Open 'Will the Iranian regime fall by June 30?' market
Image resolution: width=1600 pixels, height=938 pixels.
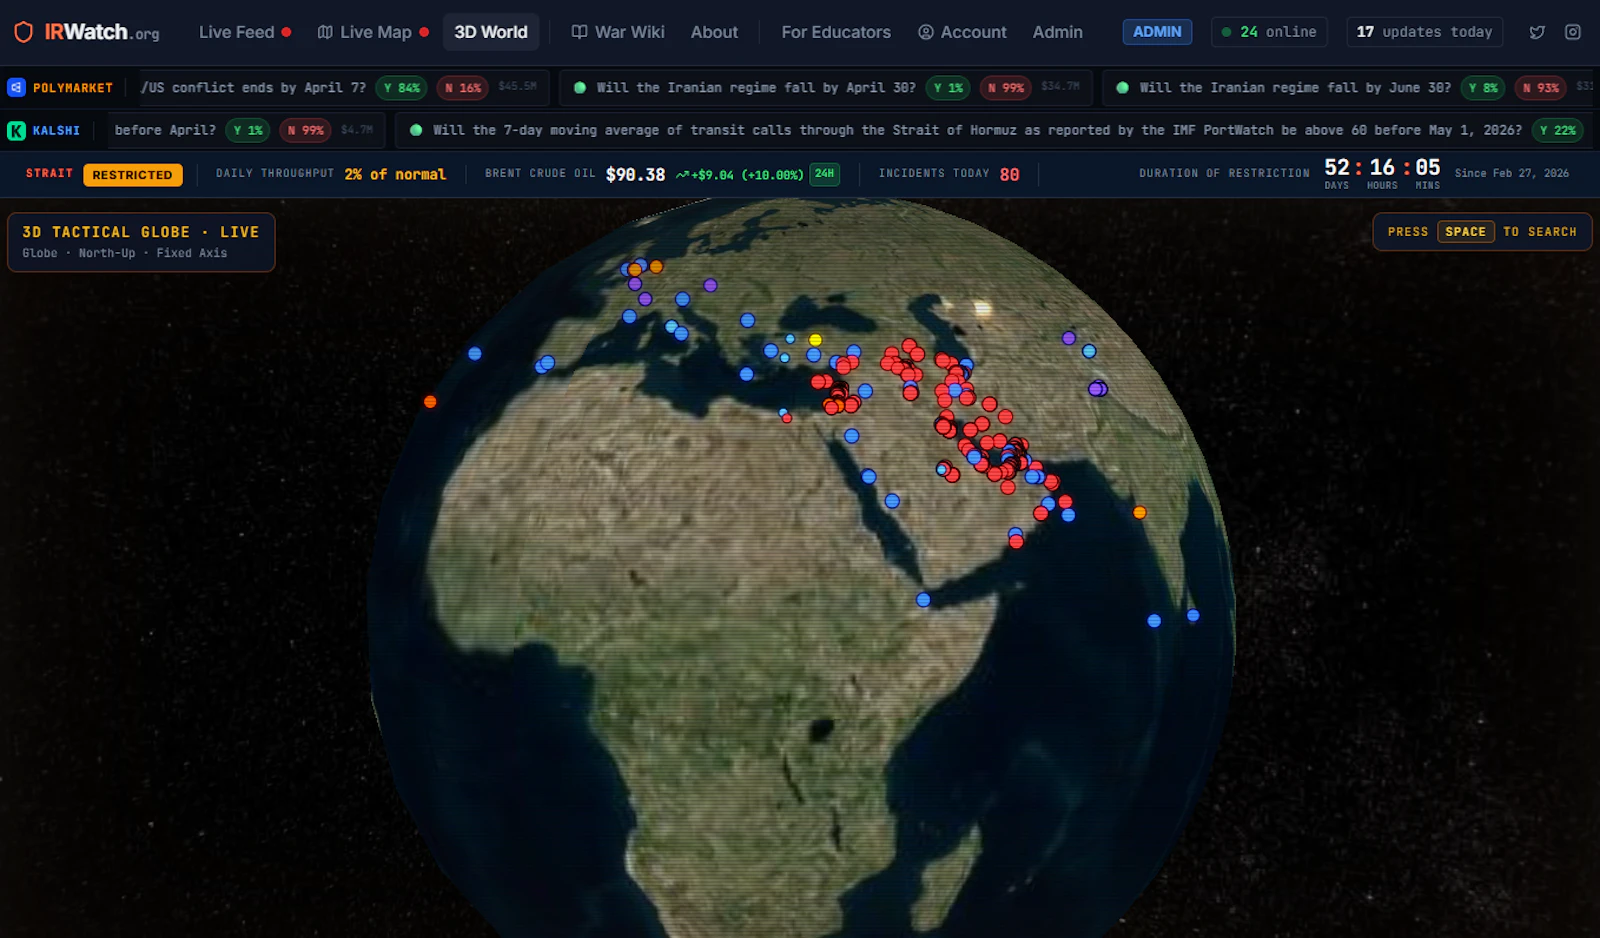point(1295,88)
